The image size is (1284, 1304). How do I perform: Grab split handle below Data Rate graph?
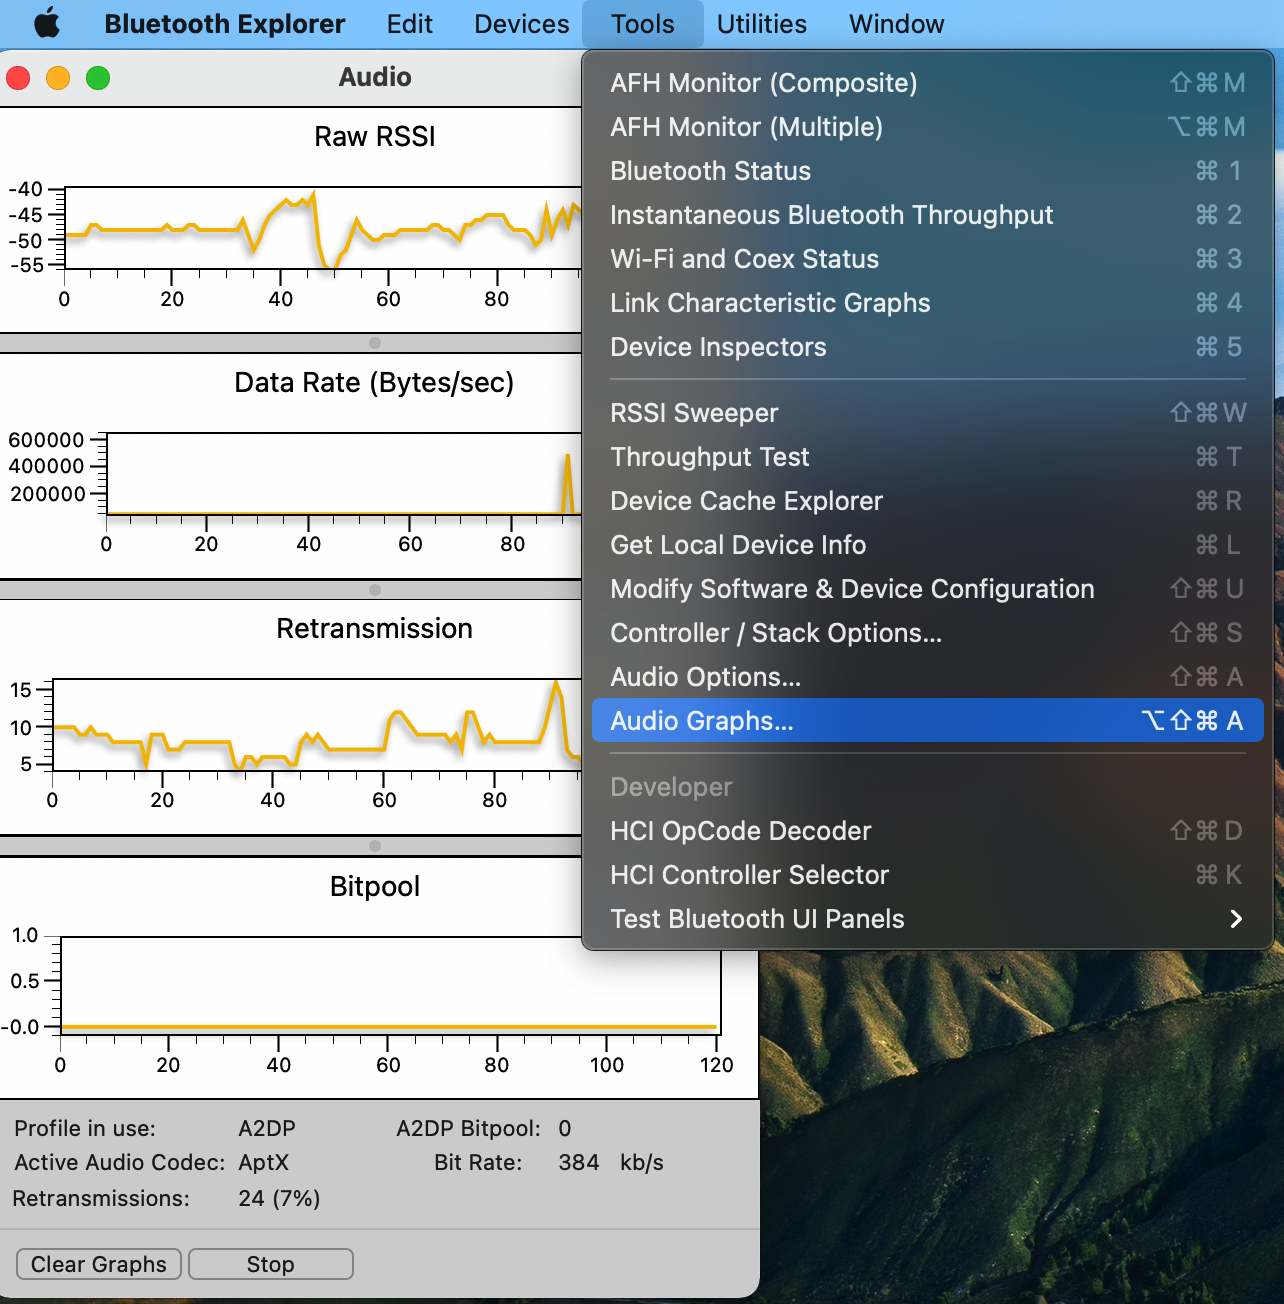[375, 590]
